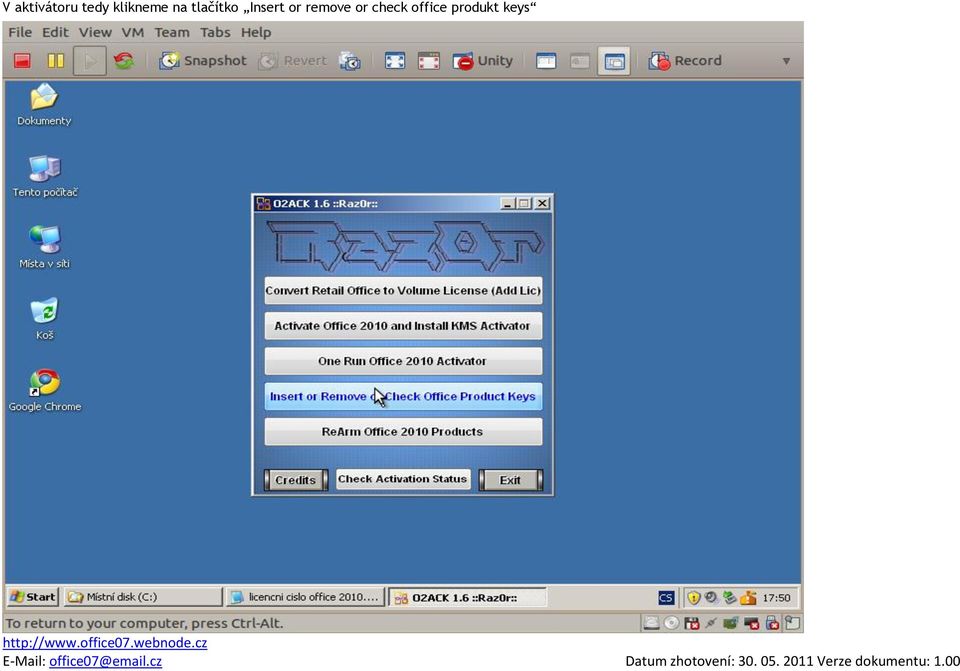960x671 pixels.
Task: Click the hard disk device status icon
Action: point(651,623)
